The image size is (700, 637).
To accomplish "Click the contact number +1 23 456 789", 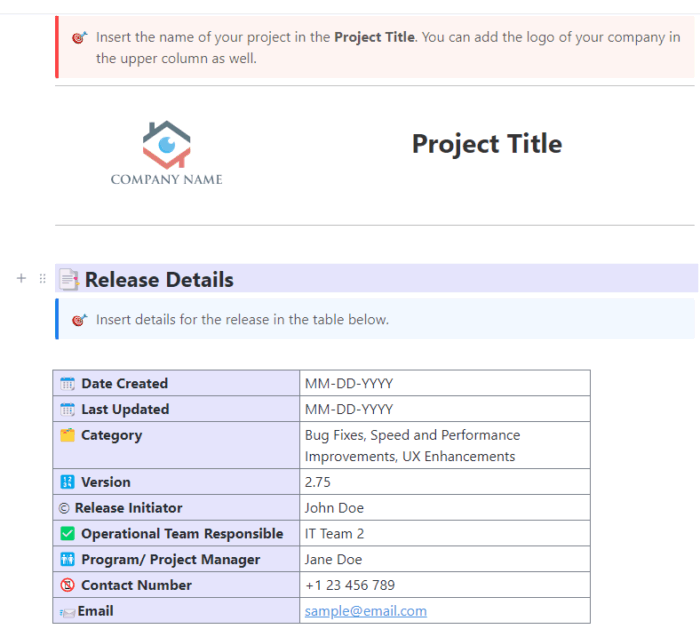I will tap(349, 585).
